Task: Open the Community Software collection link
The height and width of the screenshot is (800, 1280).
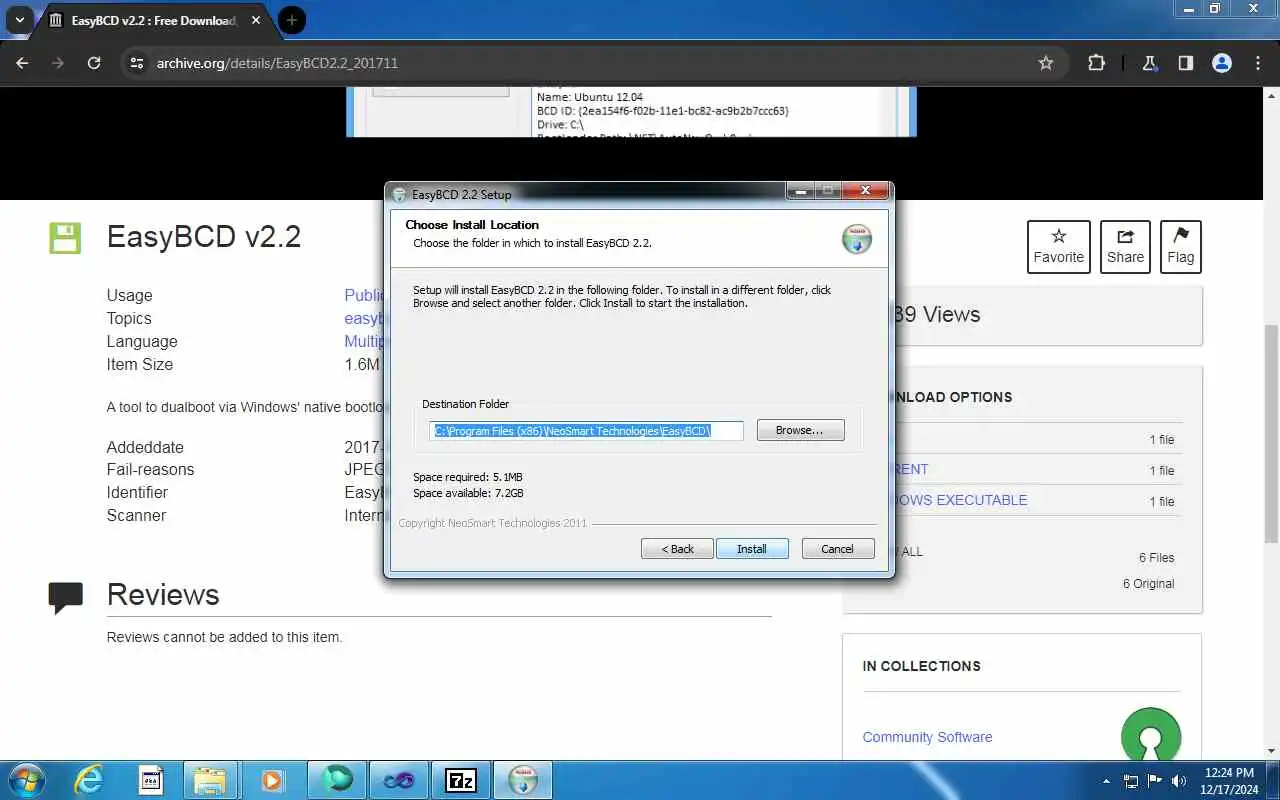Action: coord(927,737)
